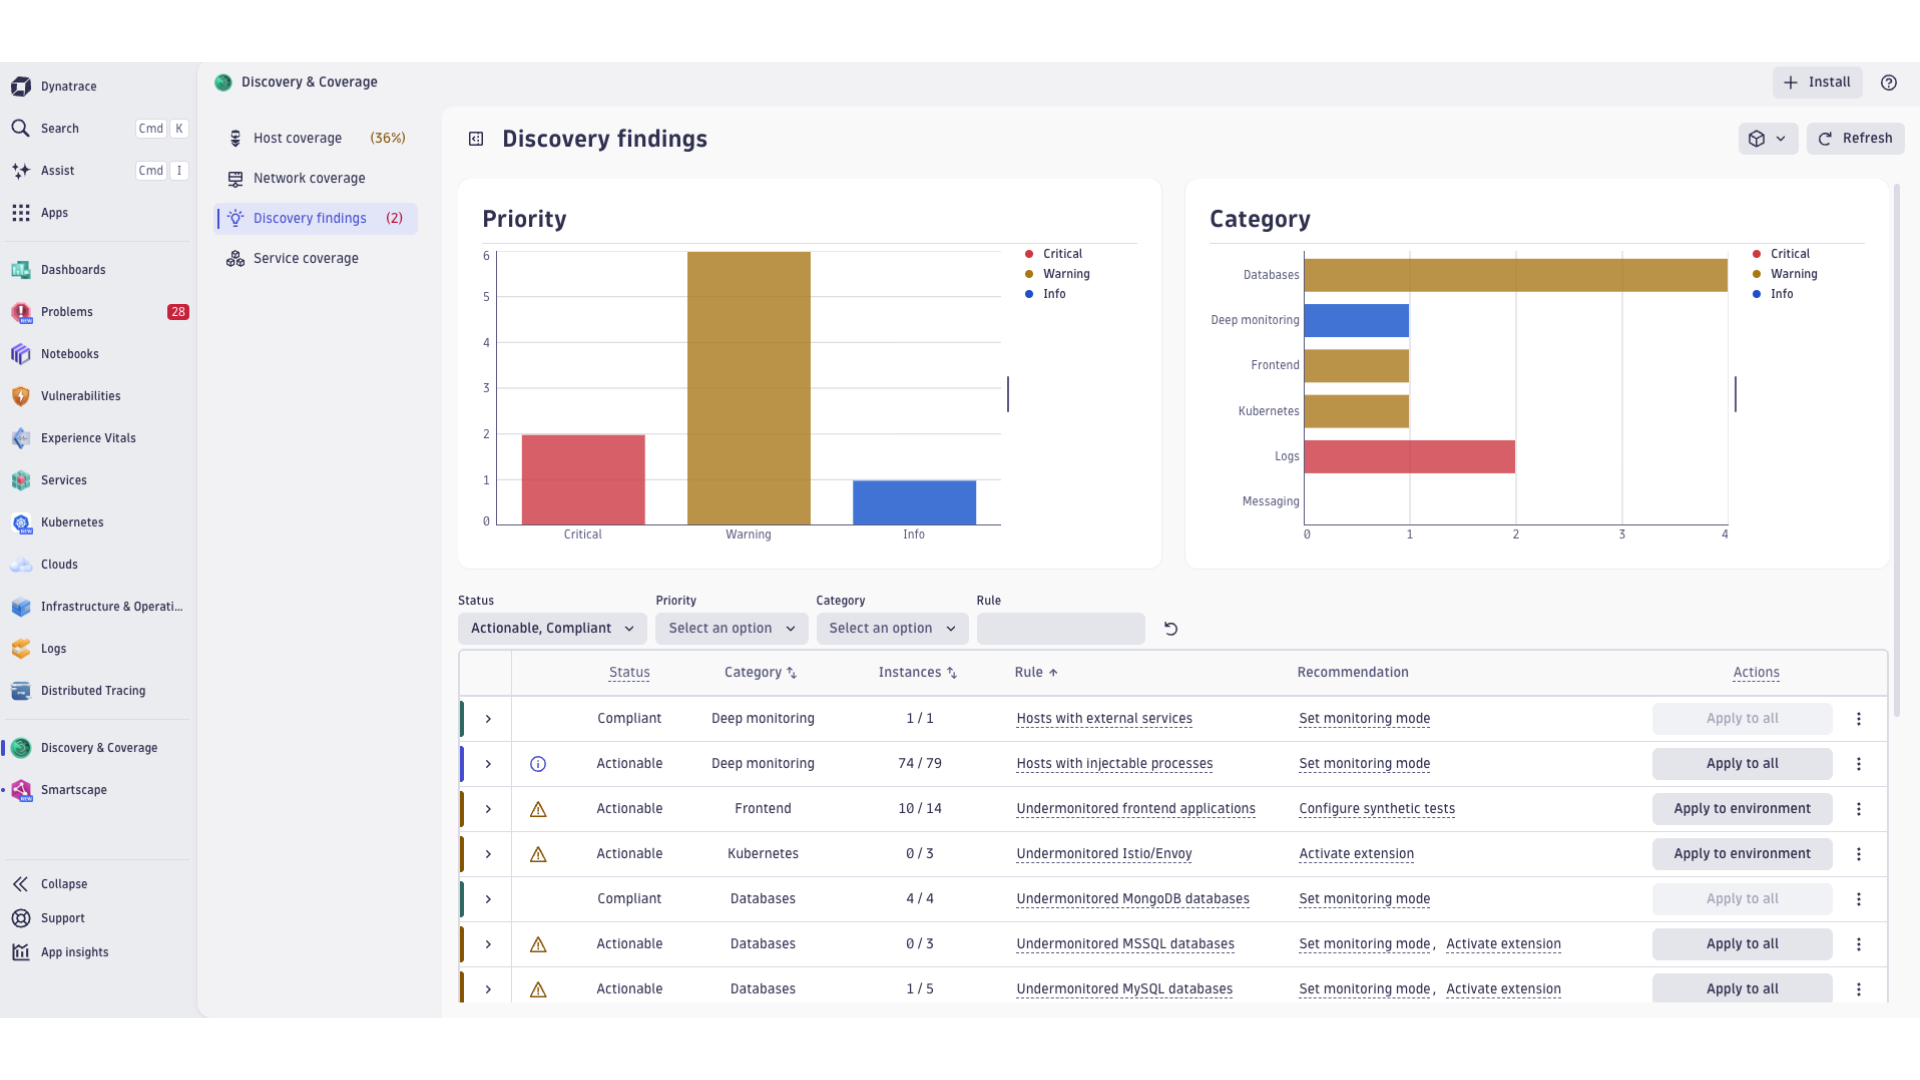Toggle Info series in Category legend

pyautogui.click(x=1781, y=294)
